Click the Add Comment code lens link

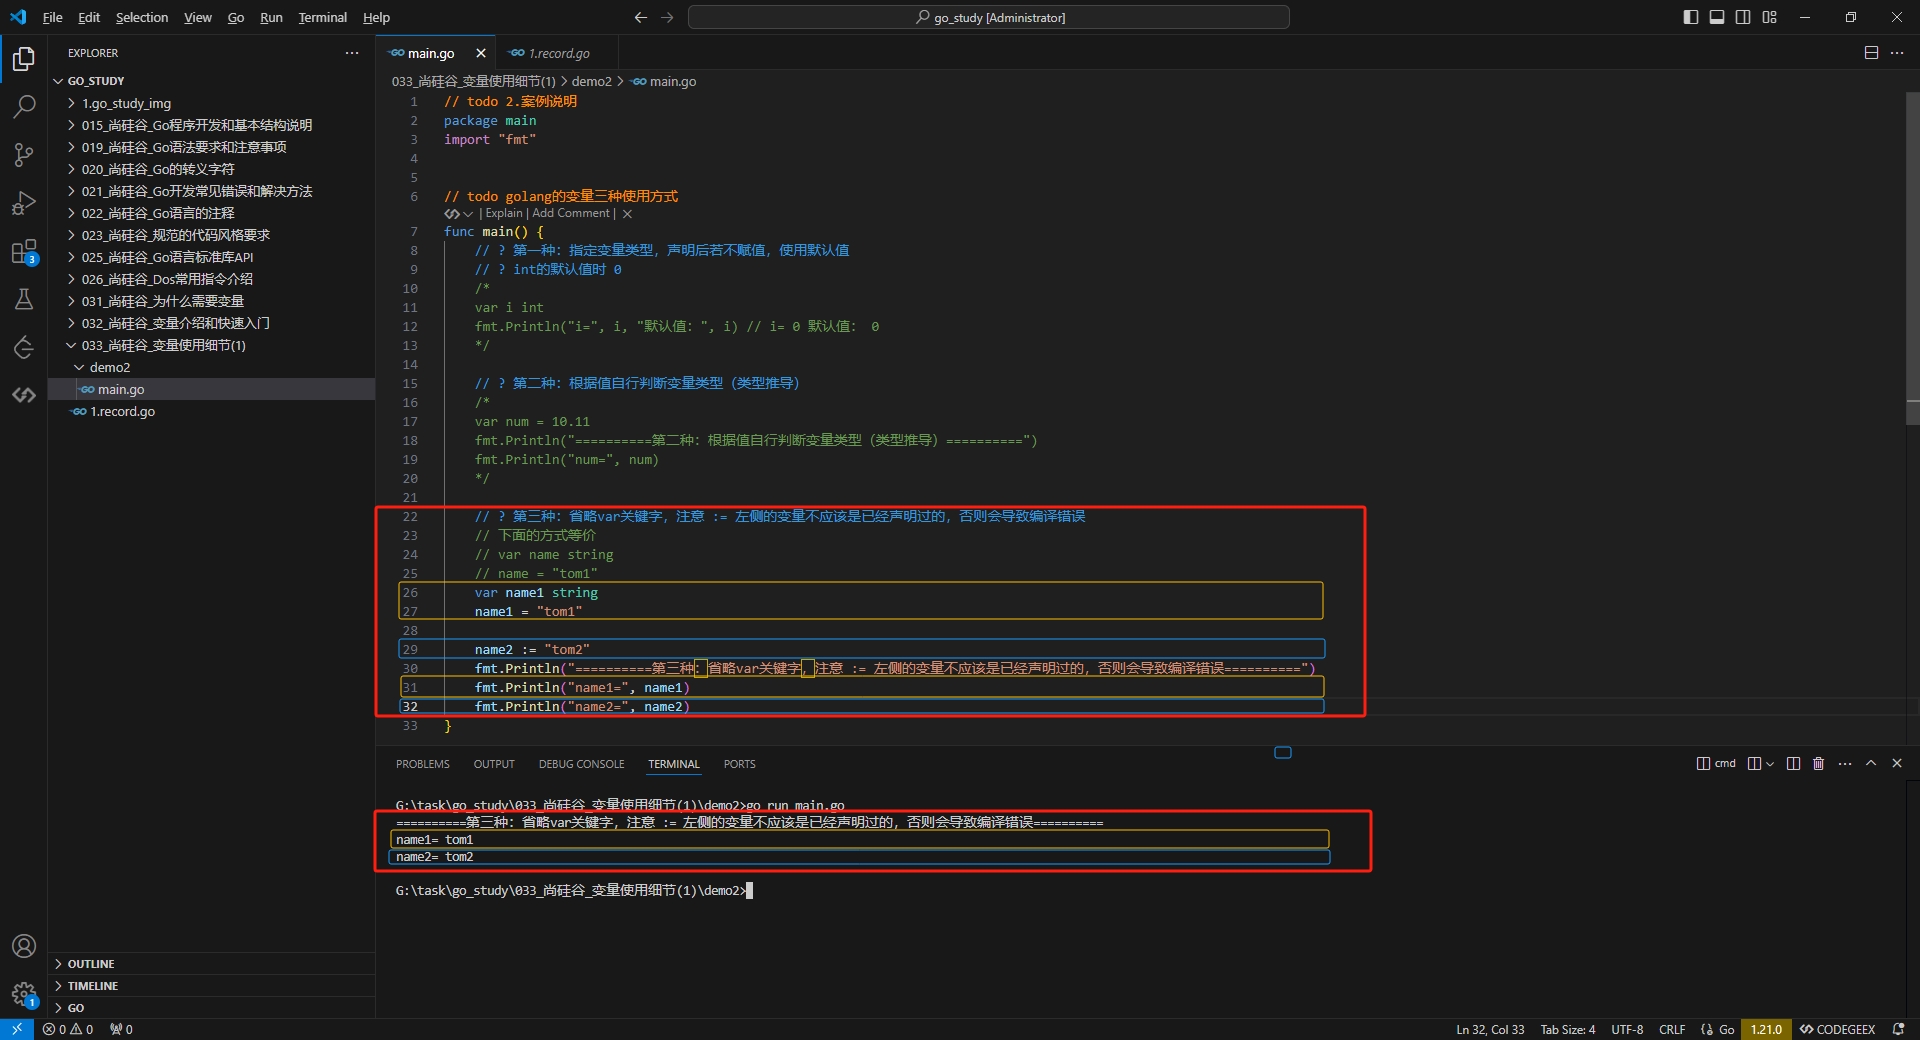570,213
